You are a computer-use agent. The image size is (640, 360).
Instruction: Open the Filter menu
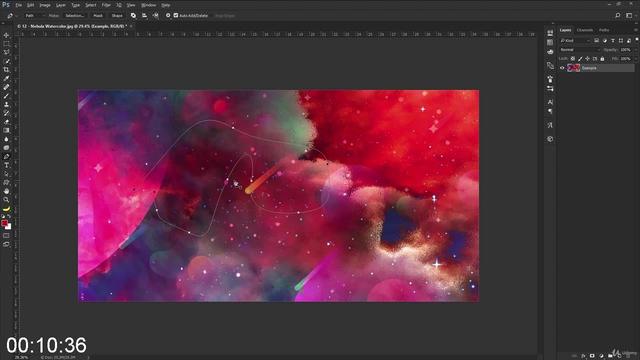(x=106, y=5)
